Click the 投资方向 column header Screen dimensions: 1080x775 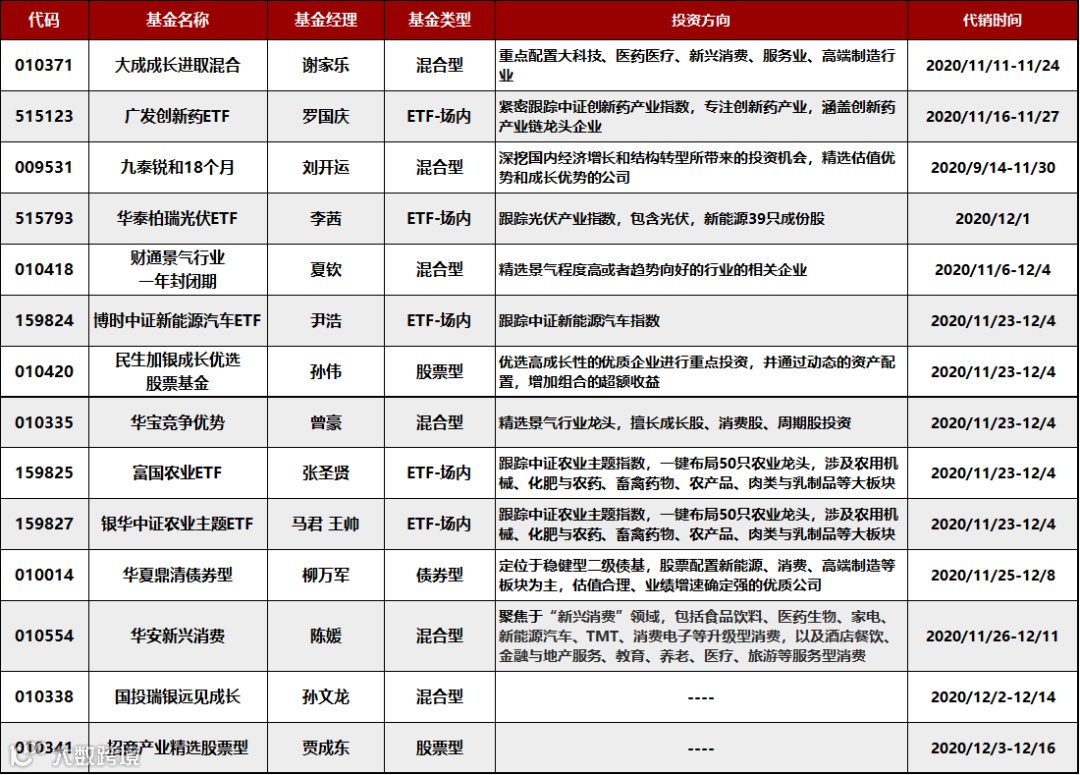click(x=700, y=20)
